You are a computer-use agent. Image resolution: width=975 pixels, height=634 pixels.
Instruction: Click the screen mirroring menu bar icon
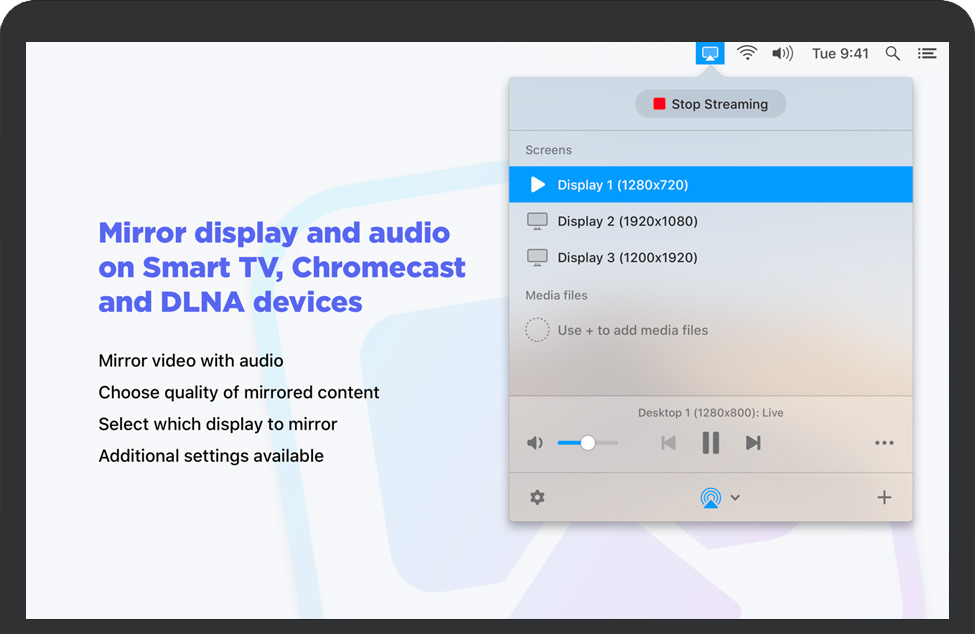click(710, 53)
